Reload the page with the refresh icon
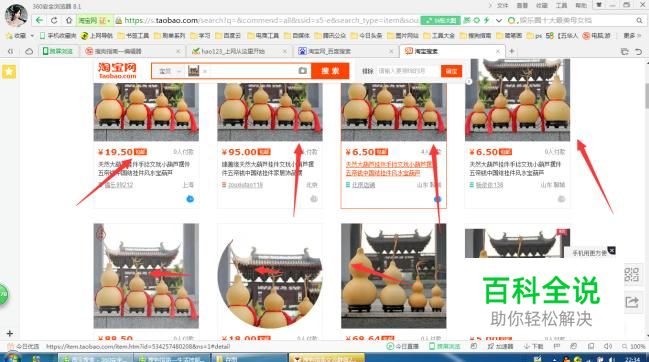This screenshot has width=649, height=362. click(54, 20)
